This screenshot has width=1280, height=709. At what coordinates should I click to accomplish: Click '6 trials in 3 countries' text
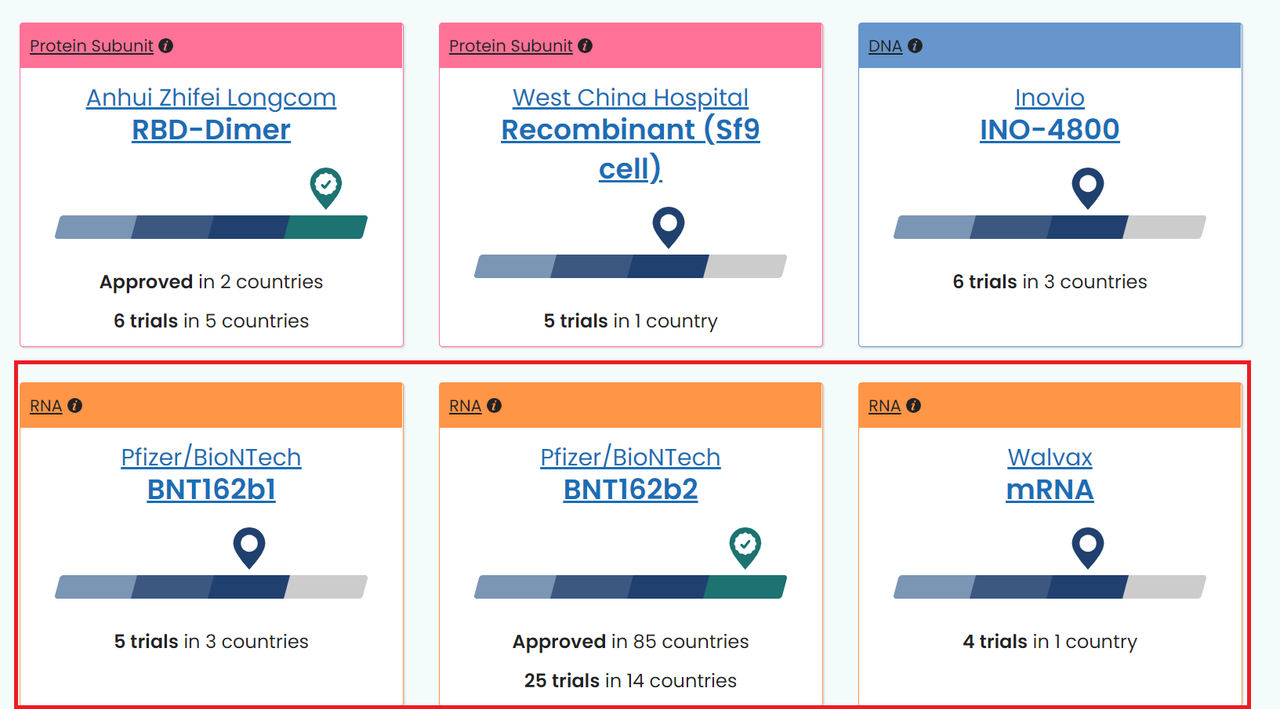(1050, 282)
